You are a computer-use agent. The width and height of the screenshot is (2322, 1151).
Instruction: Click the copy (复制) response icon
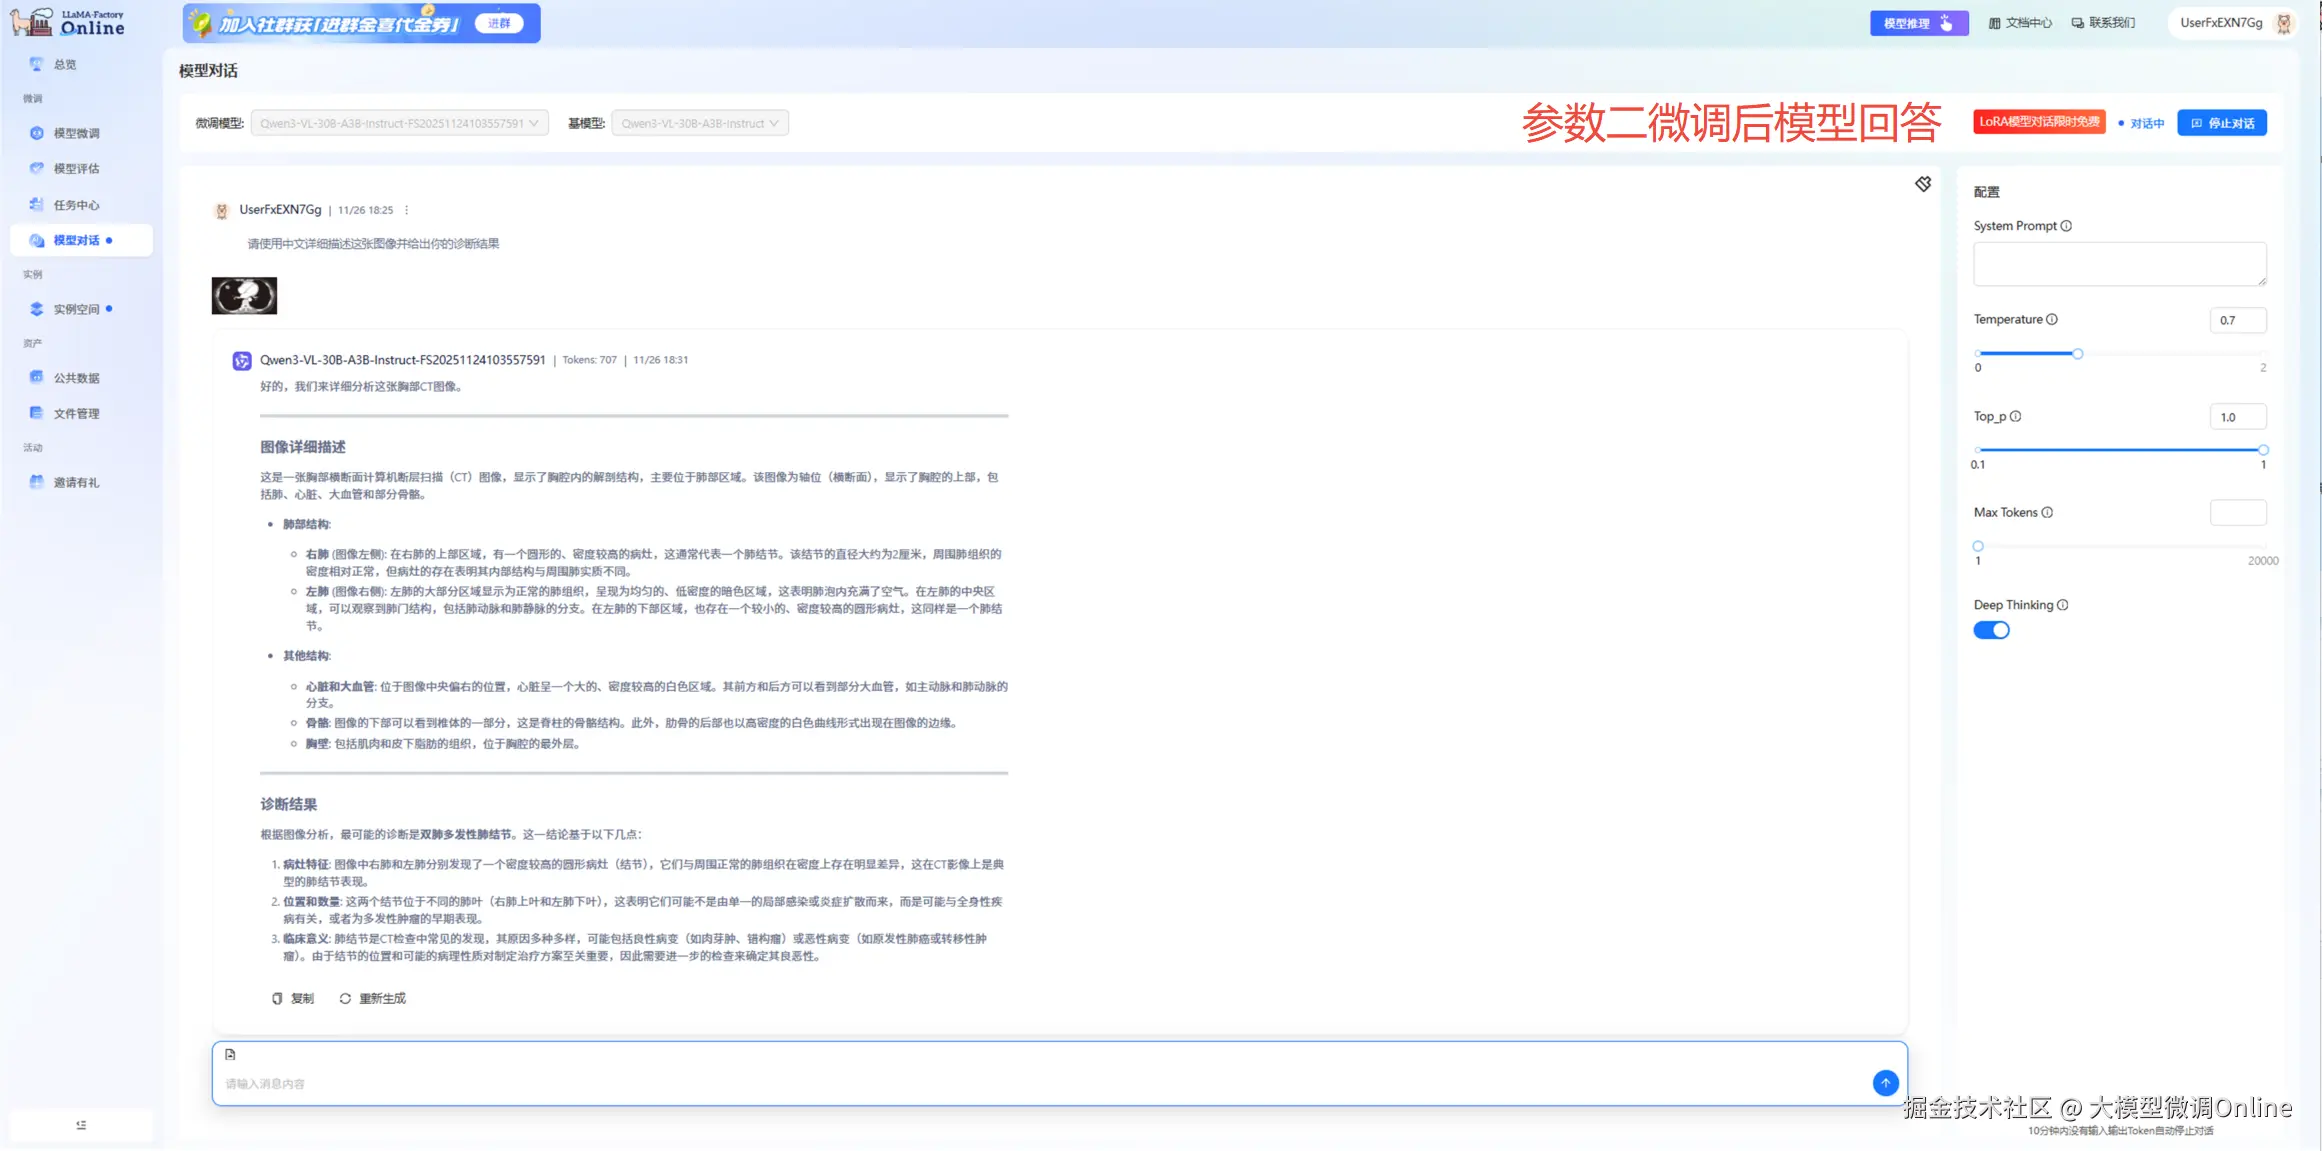click(277, 998)
